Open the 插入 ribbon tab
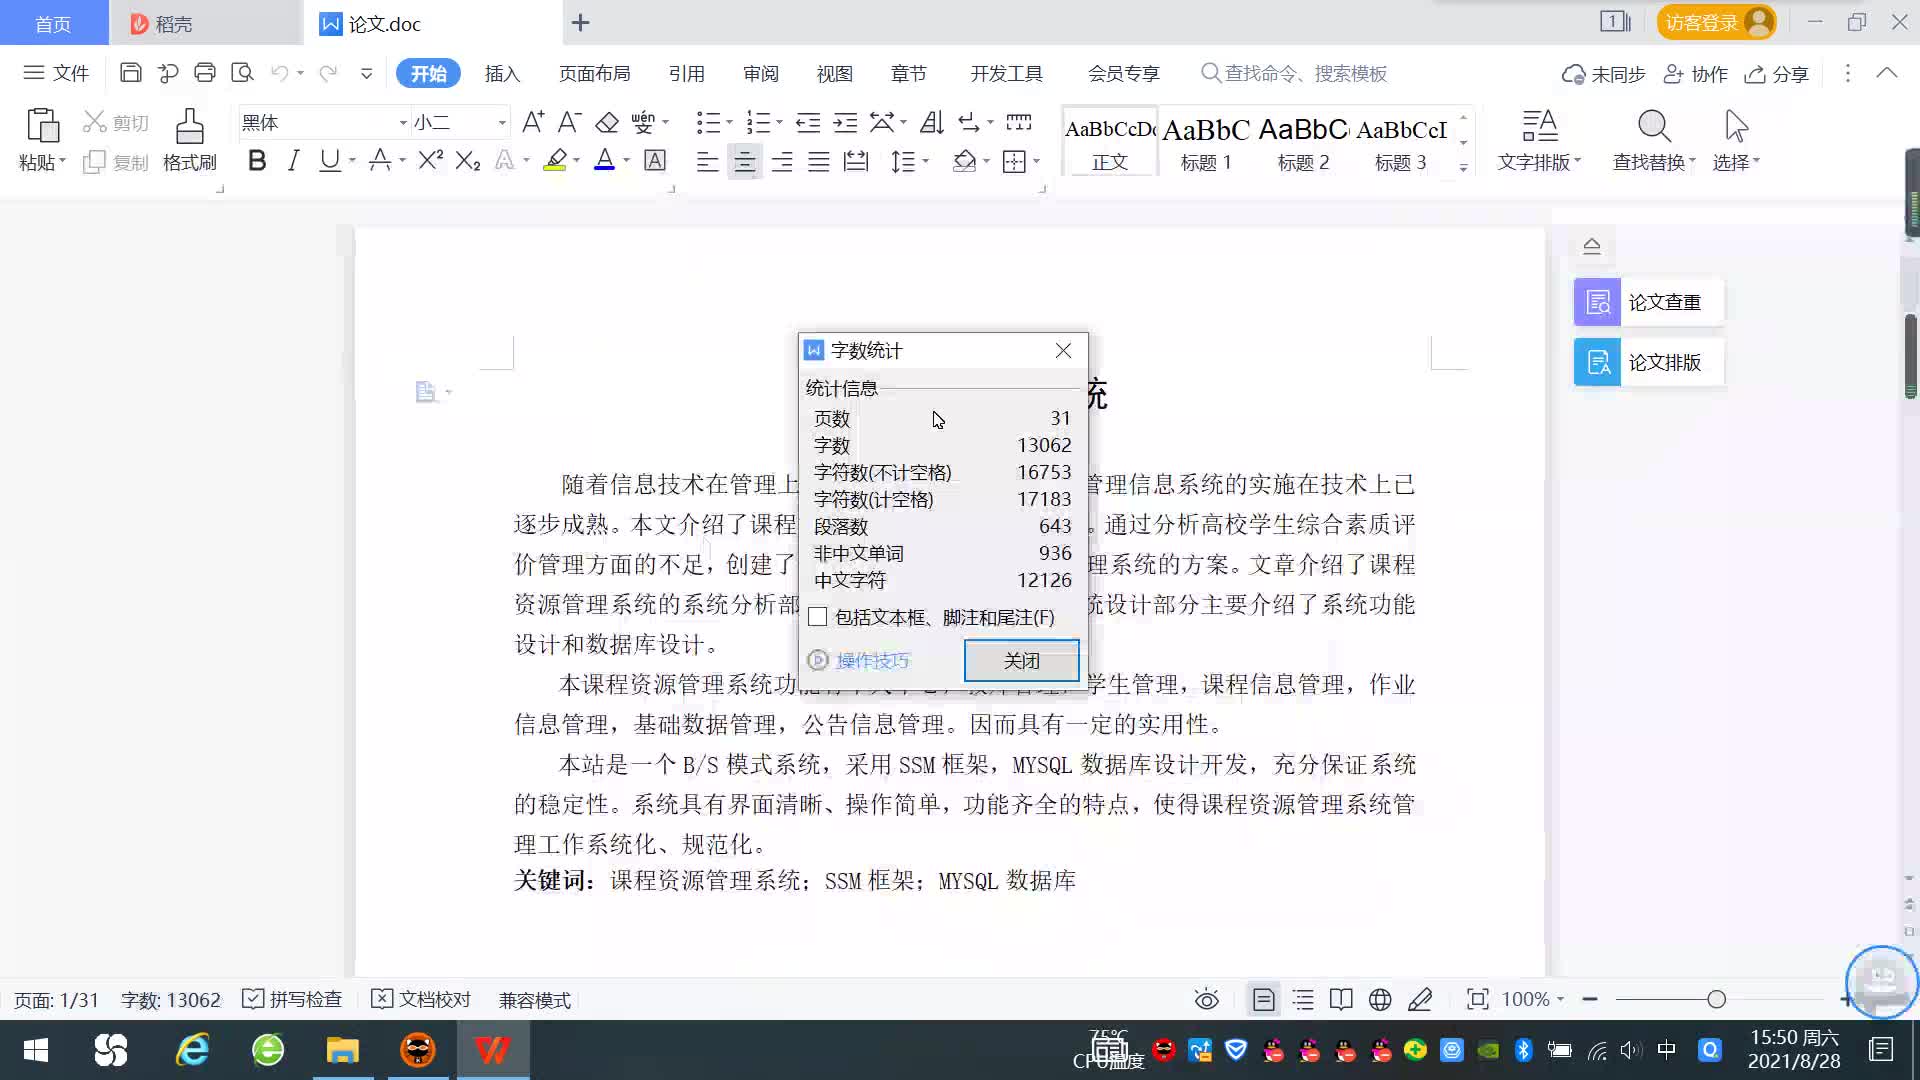 point(502,74)
